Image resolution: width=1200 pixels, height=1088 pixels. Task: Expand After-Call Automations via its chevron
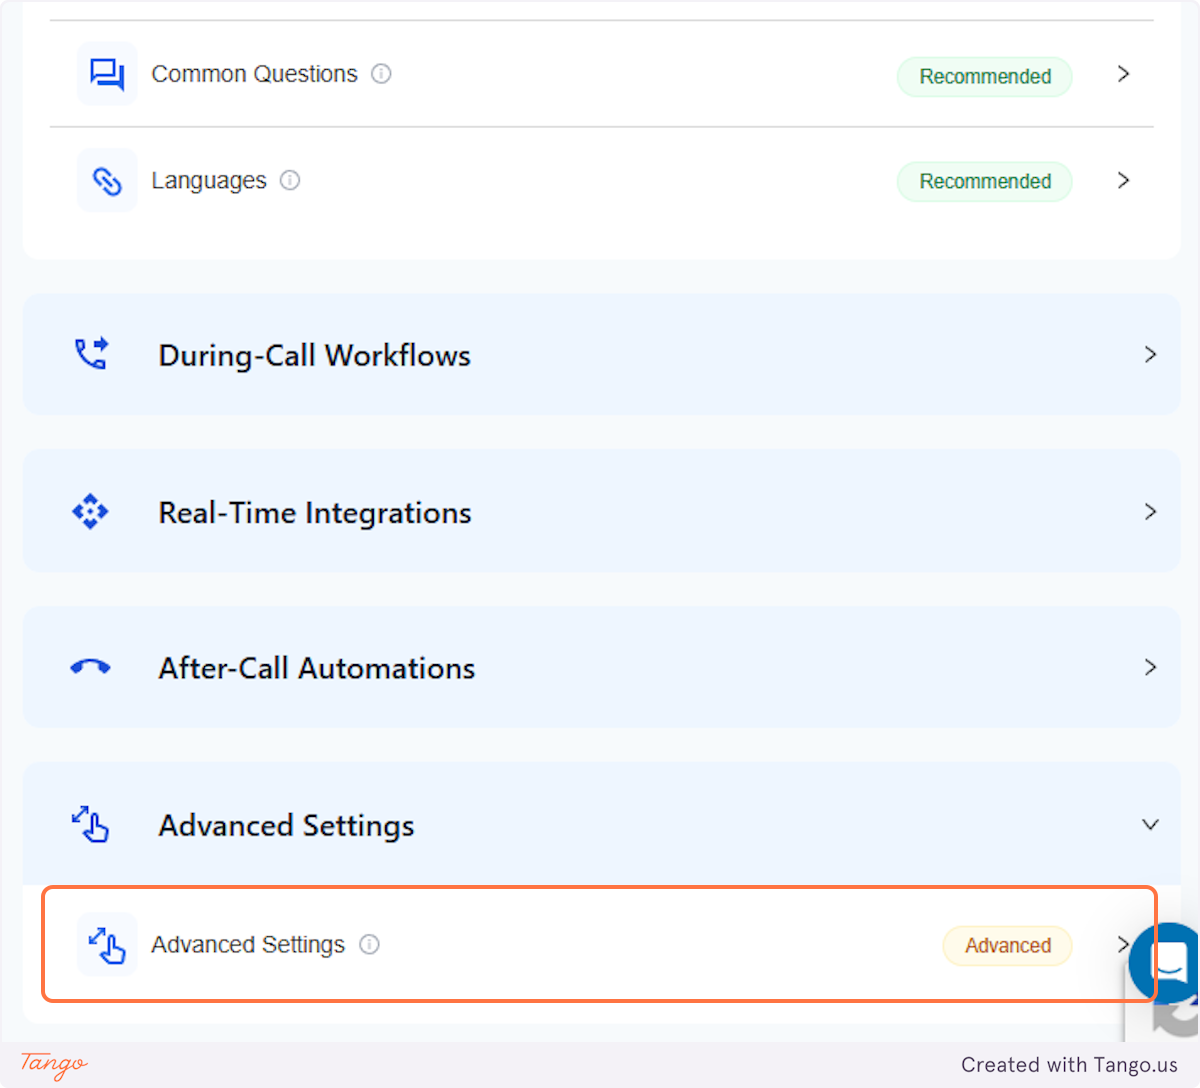pyautogui.click(x=1150, y=667)
